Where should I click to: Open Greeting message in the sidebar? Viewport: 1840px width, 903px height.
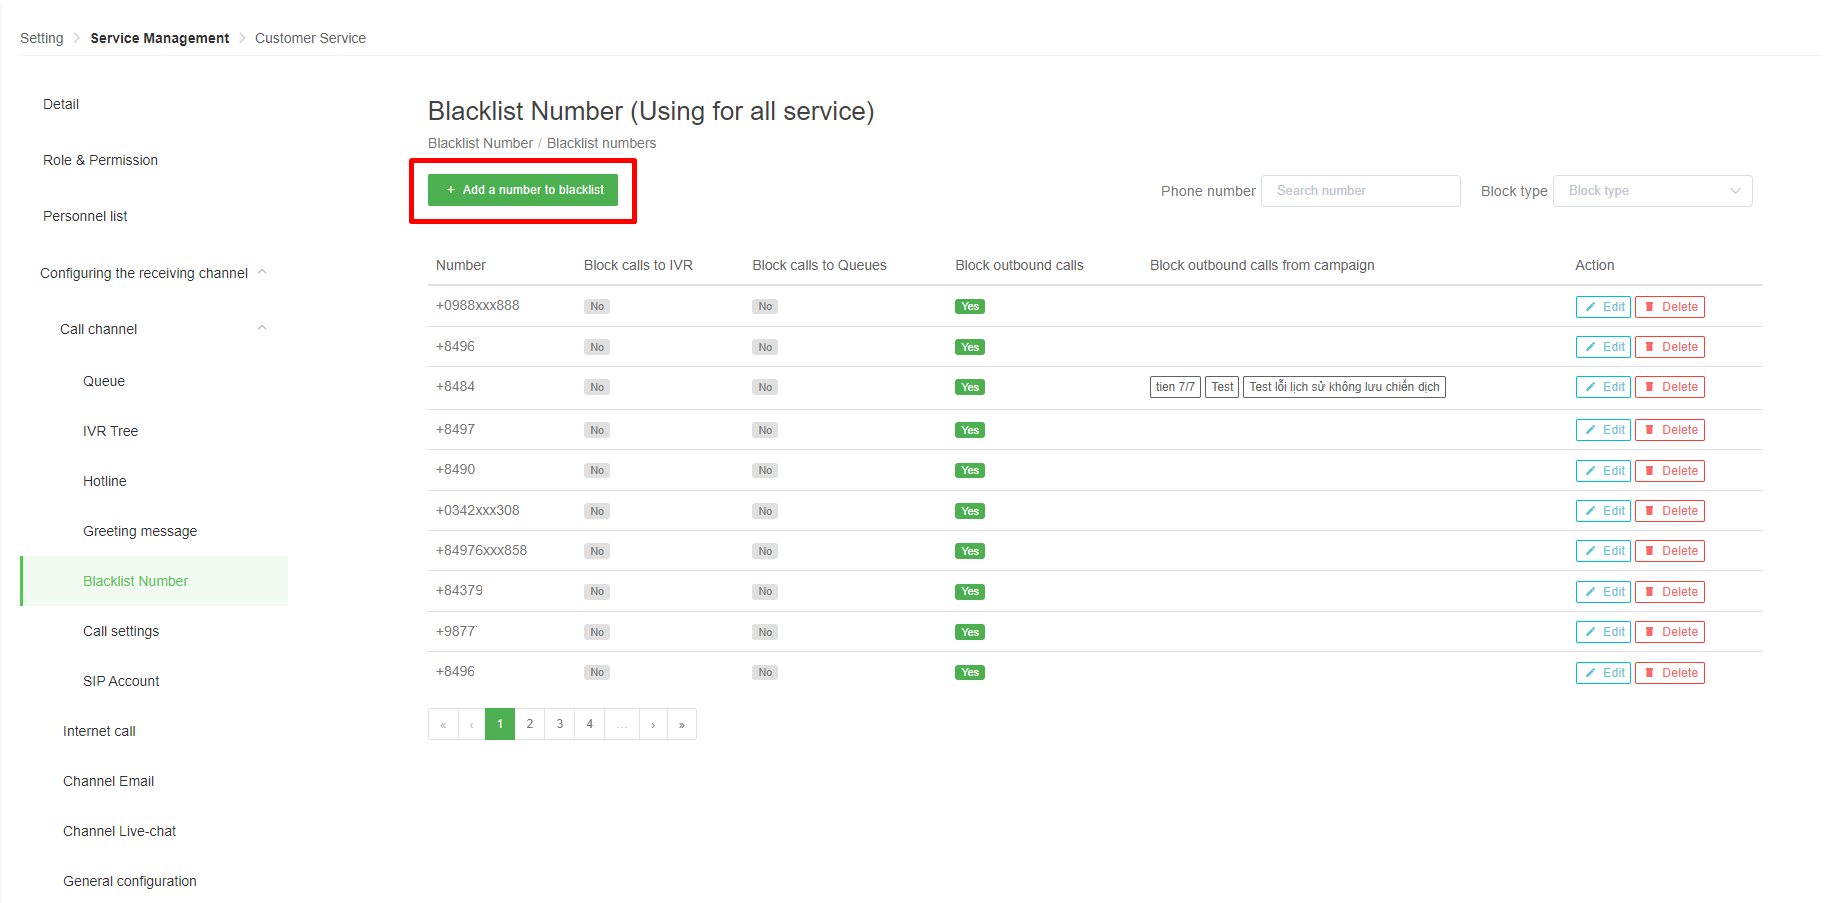(x=140, y=531)
